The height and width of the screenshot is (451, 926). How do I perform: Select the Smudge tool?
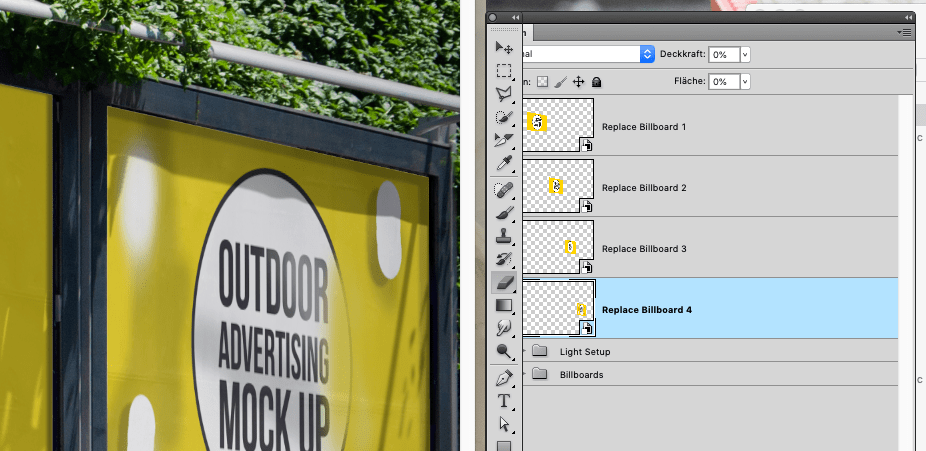point(504,328)
